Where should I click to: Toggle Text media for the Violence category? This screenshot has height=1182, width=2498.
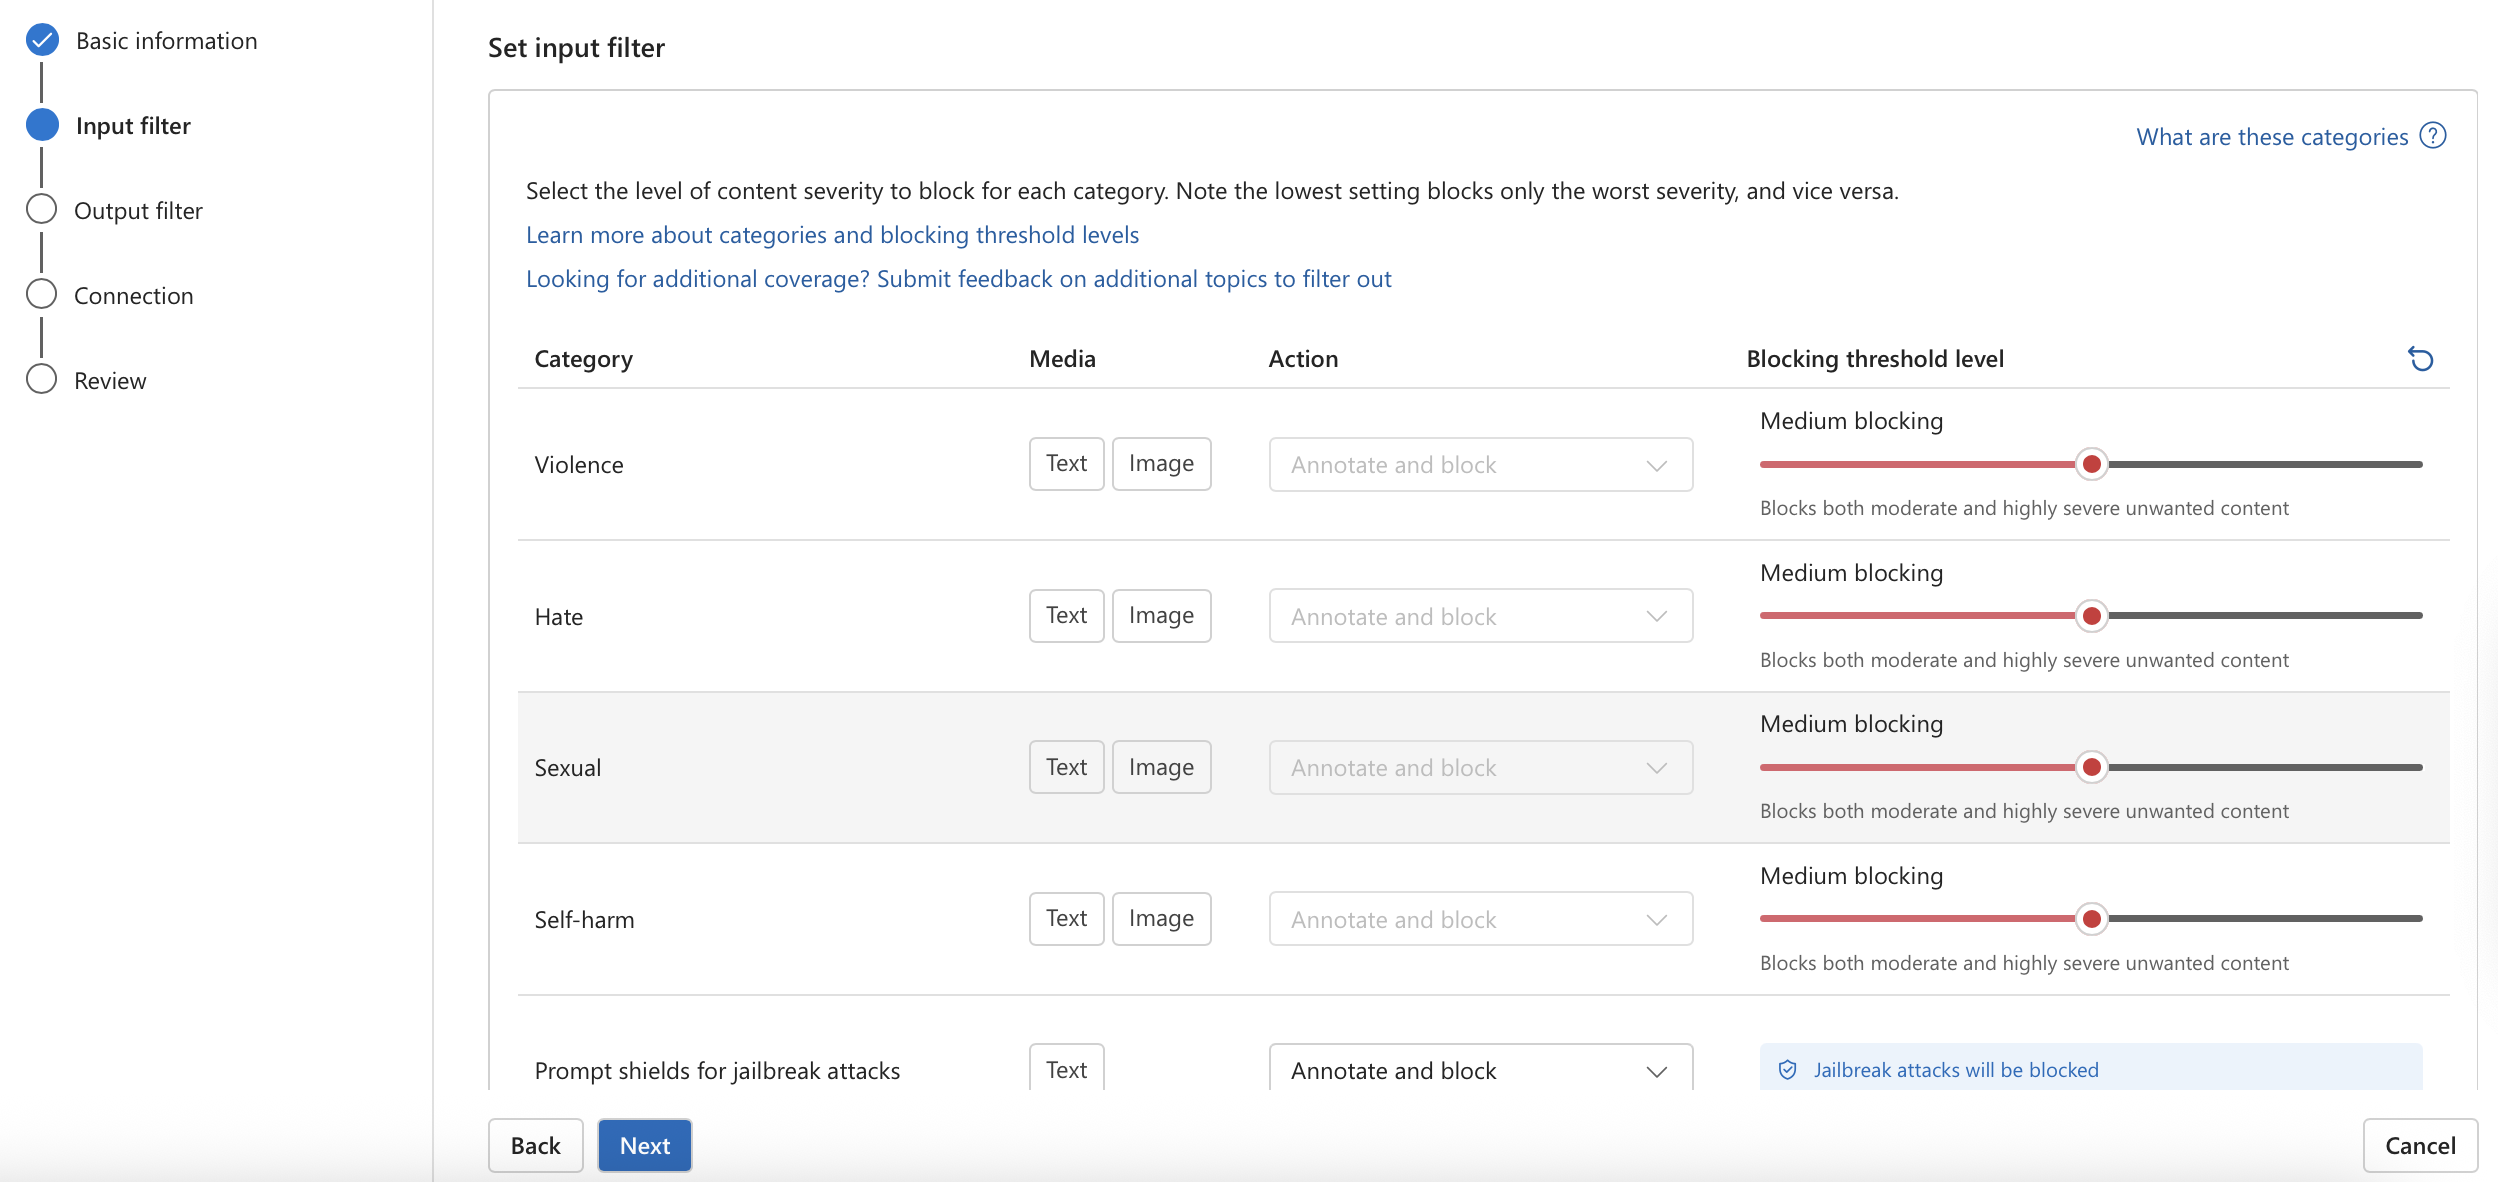pos(1066,463)
